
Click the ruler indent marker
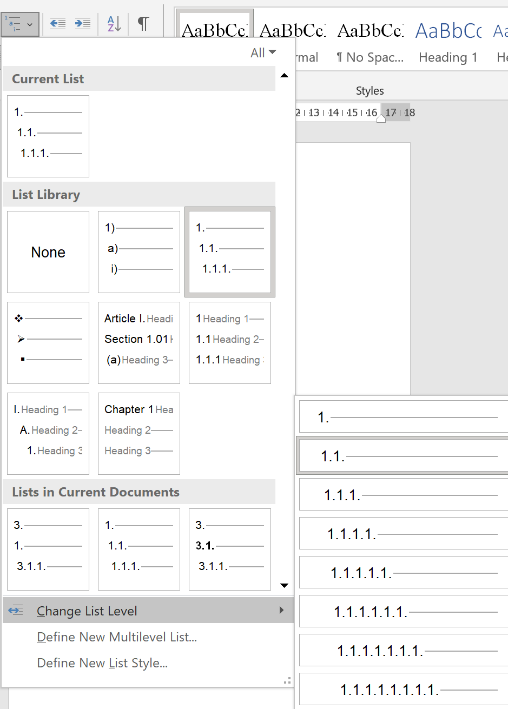tap(381, 119)
